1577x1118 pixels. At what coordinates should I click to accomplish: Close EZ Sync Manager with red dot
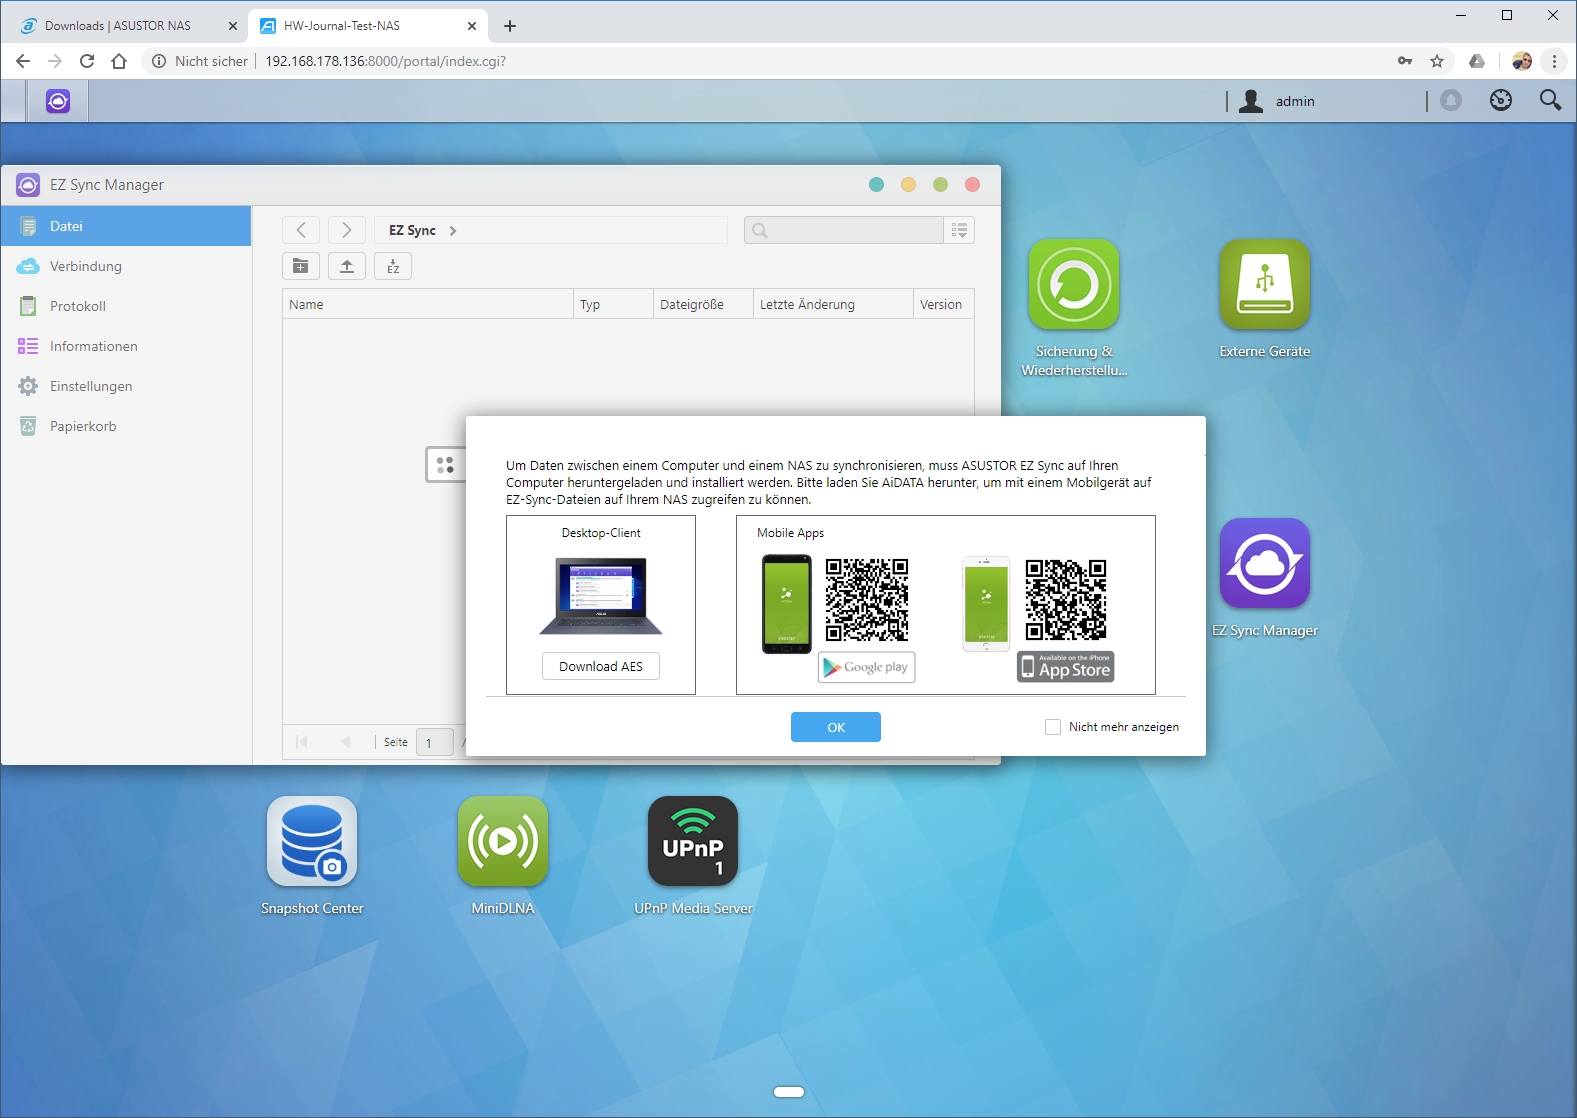972,184
